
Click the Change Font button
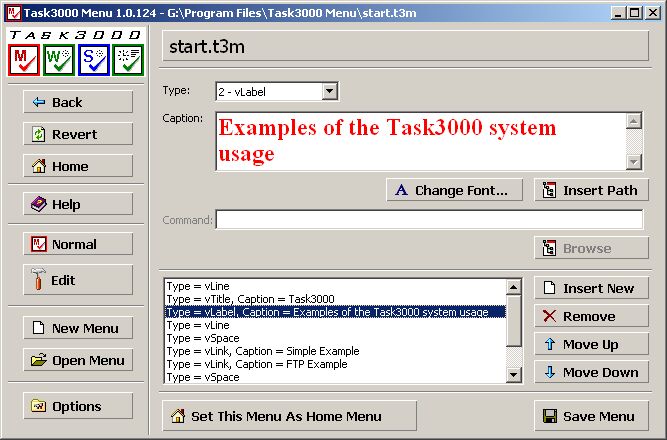[x=451, y=190]
